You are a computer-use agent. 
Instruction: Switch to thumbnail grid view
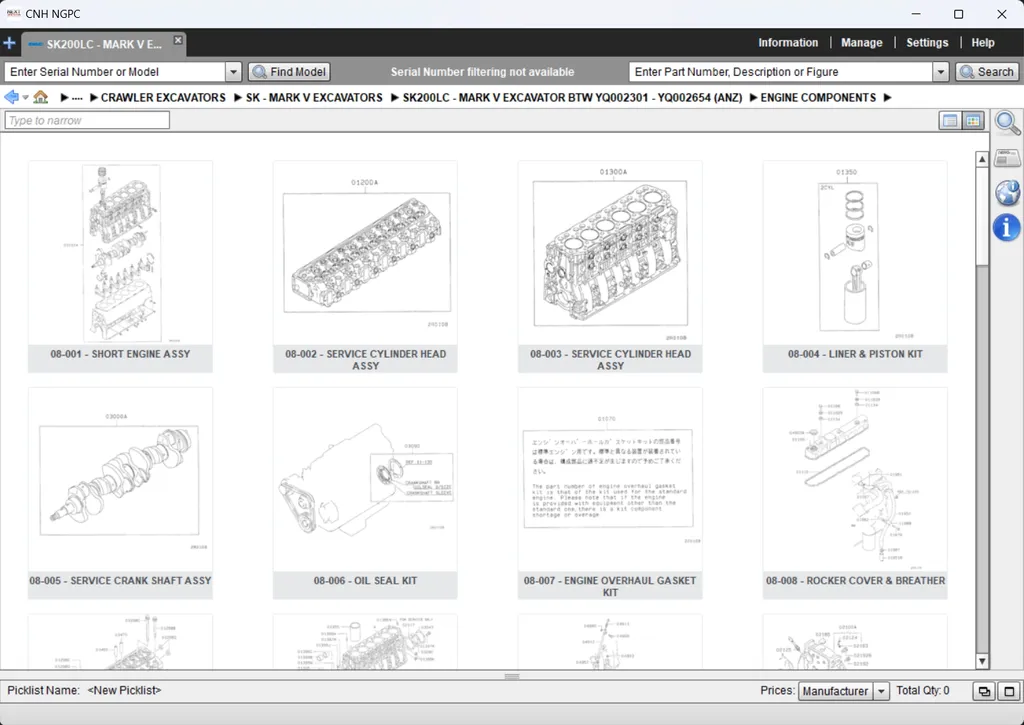(973, 121)
